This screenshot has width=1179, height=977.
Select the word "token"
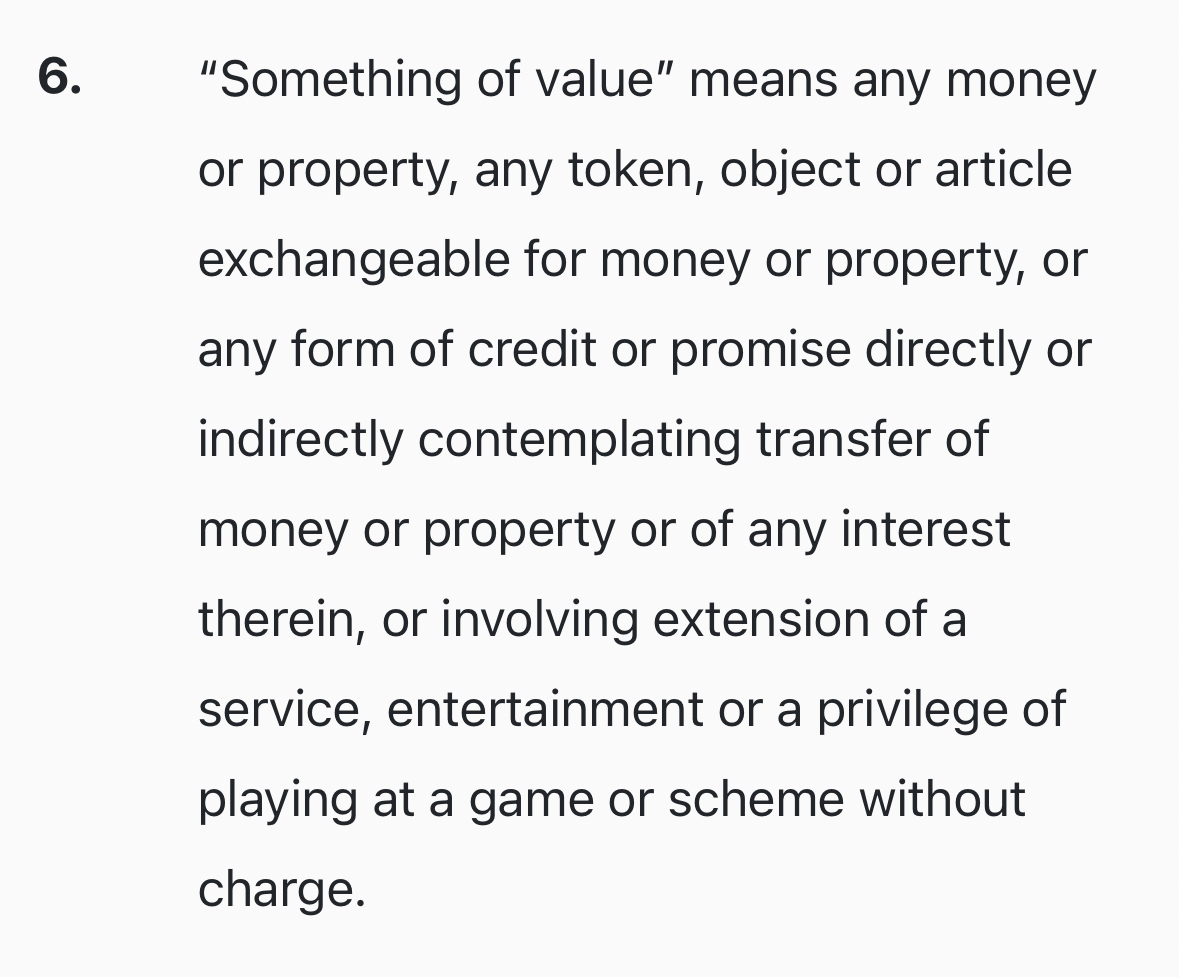coord(626,170)
